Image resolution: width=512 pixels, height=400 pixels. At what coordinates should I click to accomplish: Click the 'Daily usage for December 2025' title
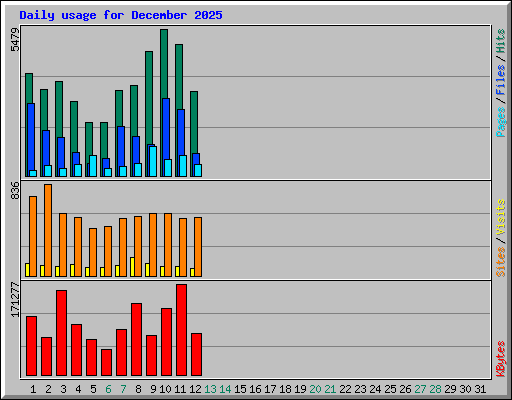point(121,15)
